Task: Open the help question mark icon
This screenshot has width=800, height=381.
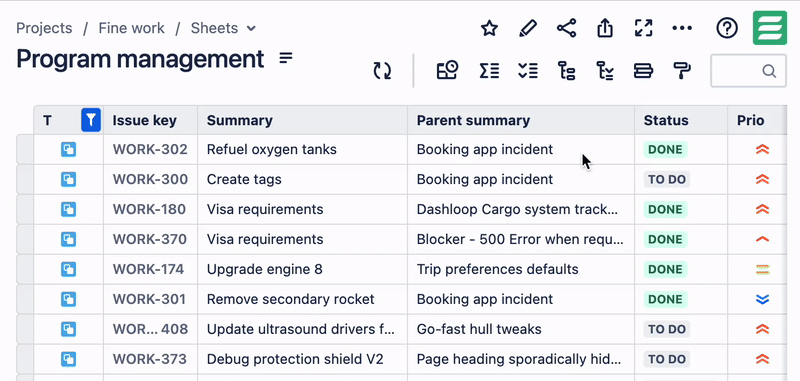Action: [727, 28]
